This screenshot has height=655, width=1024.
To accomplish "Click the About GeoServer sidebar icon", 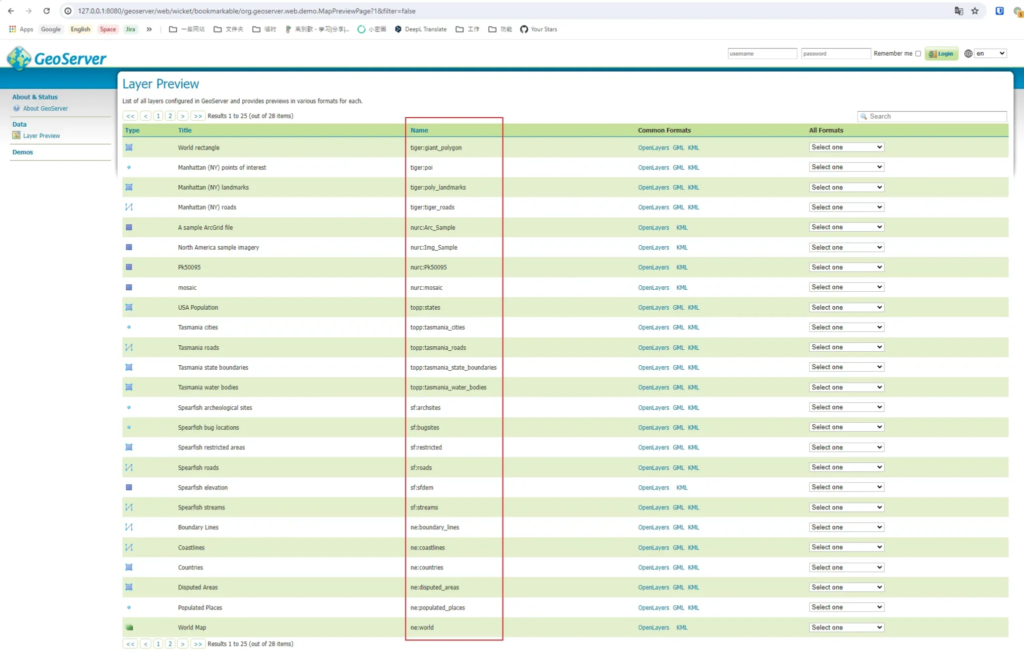I will (16, 108).
